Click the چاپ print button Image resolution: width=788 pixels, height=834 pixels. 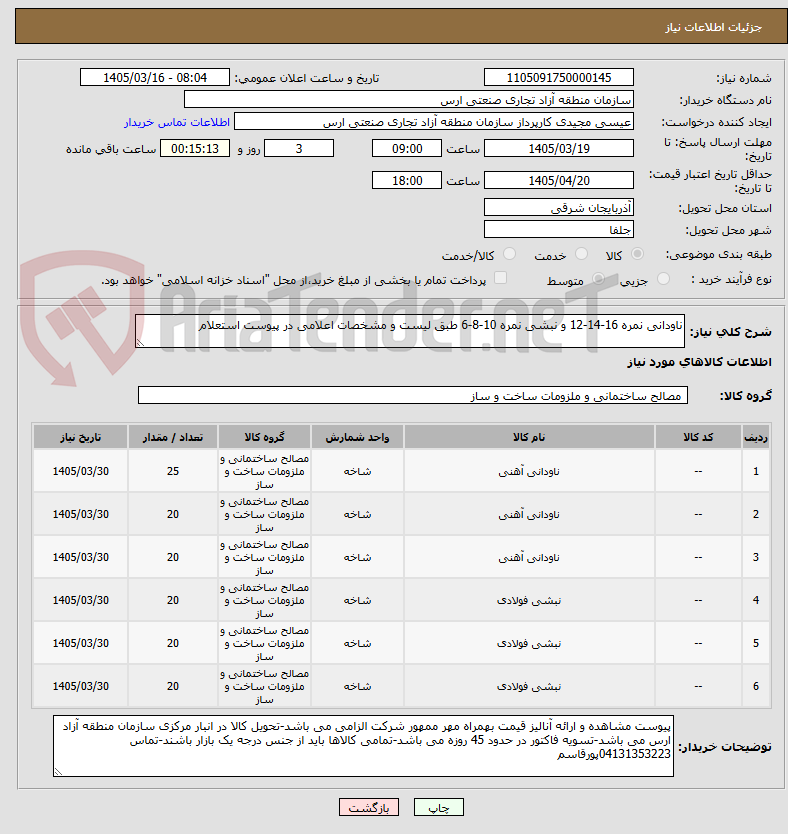click(439, 807)
